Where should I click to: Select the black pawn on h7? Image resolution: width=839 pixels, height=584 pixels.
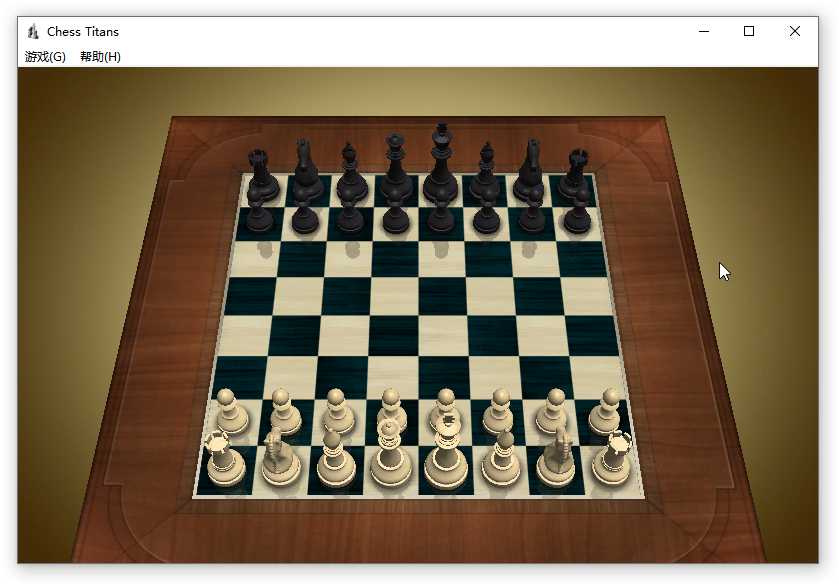577,211
